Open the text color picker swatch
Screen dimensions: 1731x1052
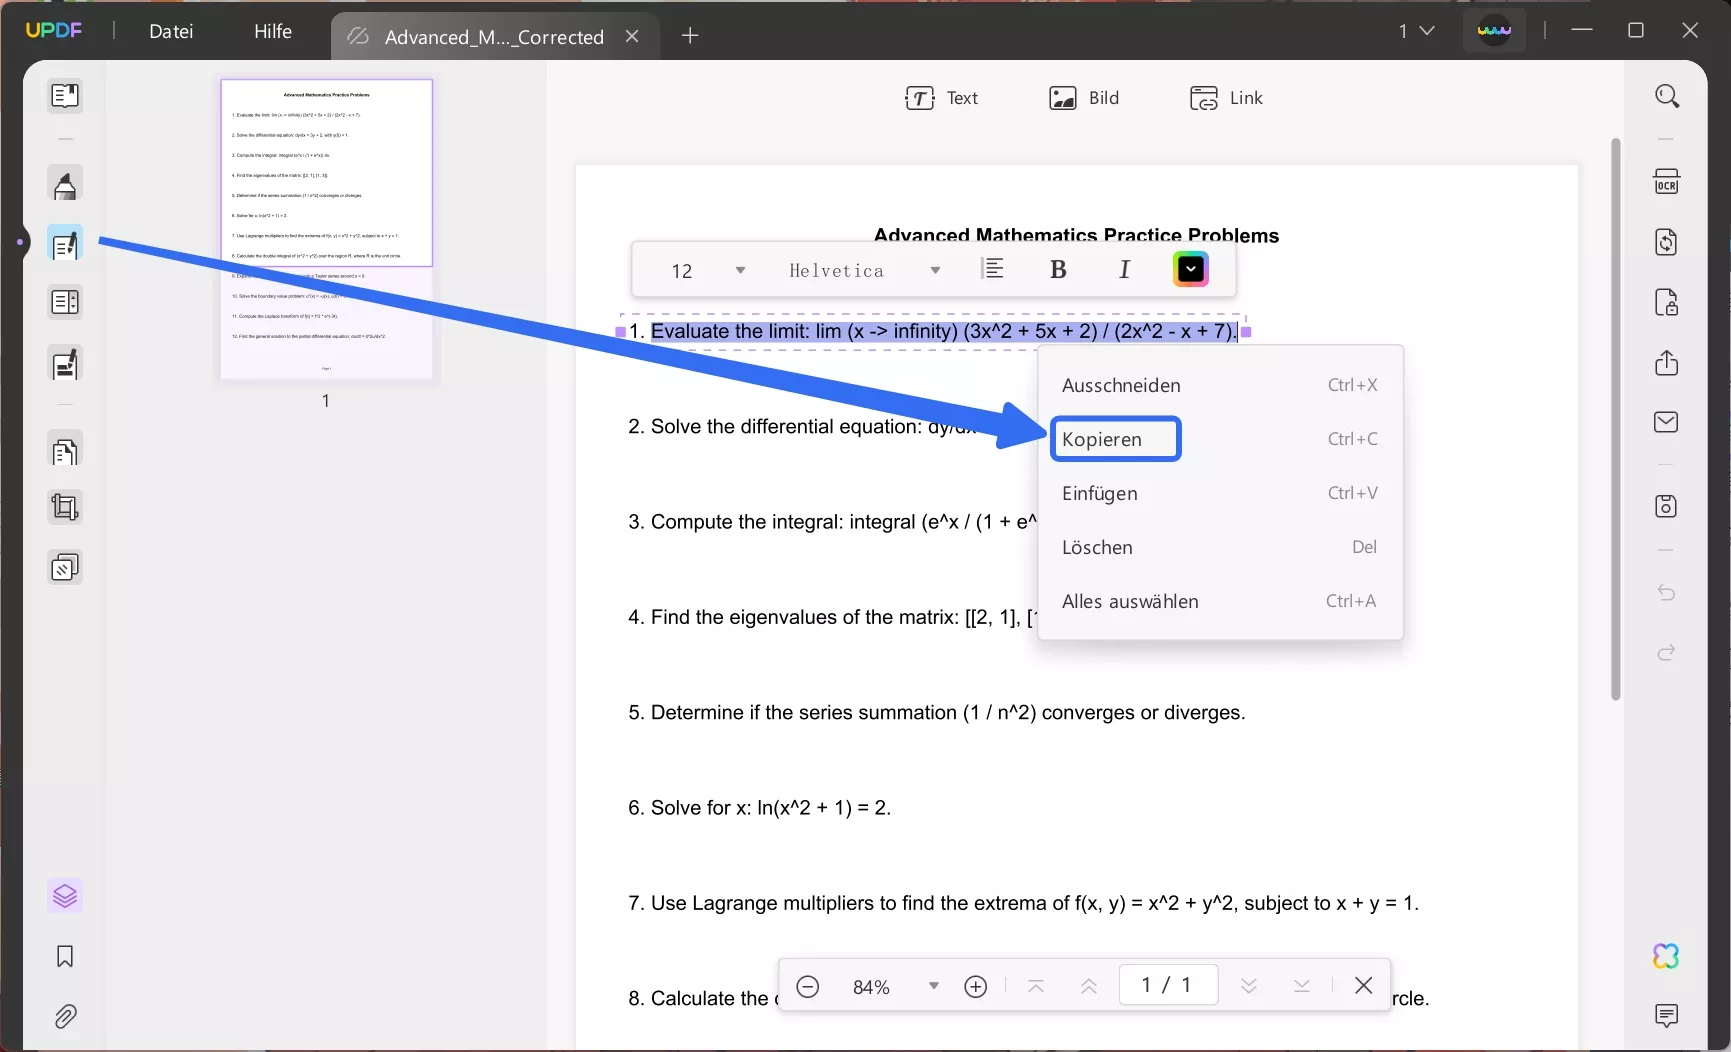coord(1191,269)
